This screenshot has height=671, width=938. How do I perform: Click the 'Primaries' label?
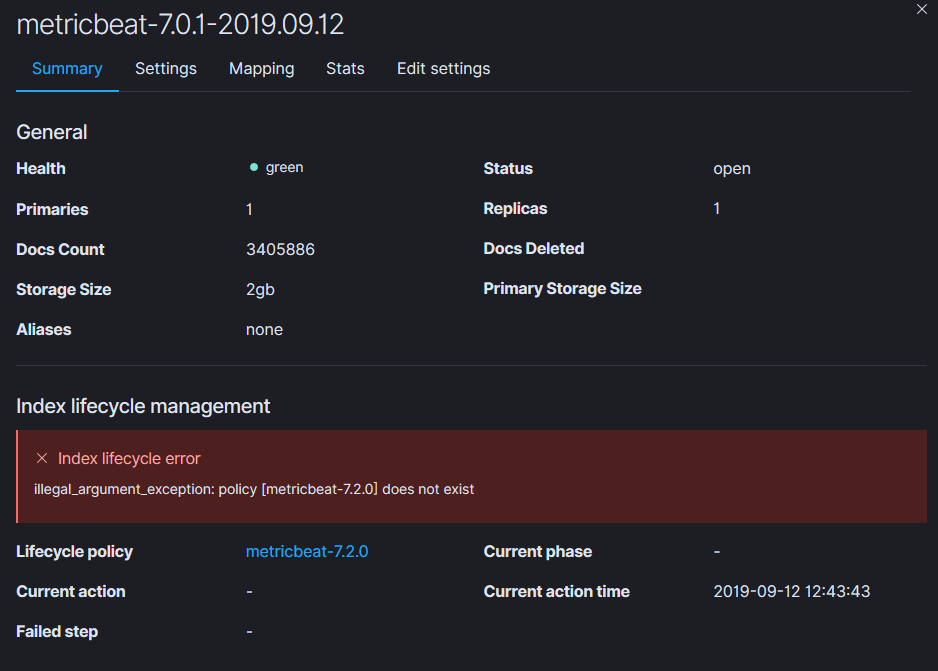[52, 209]
